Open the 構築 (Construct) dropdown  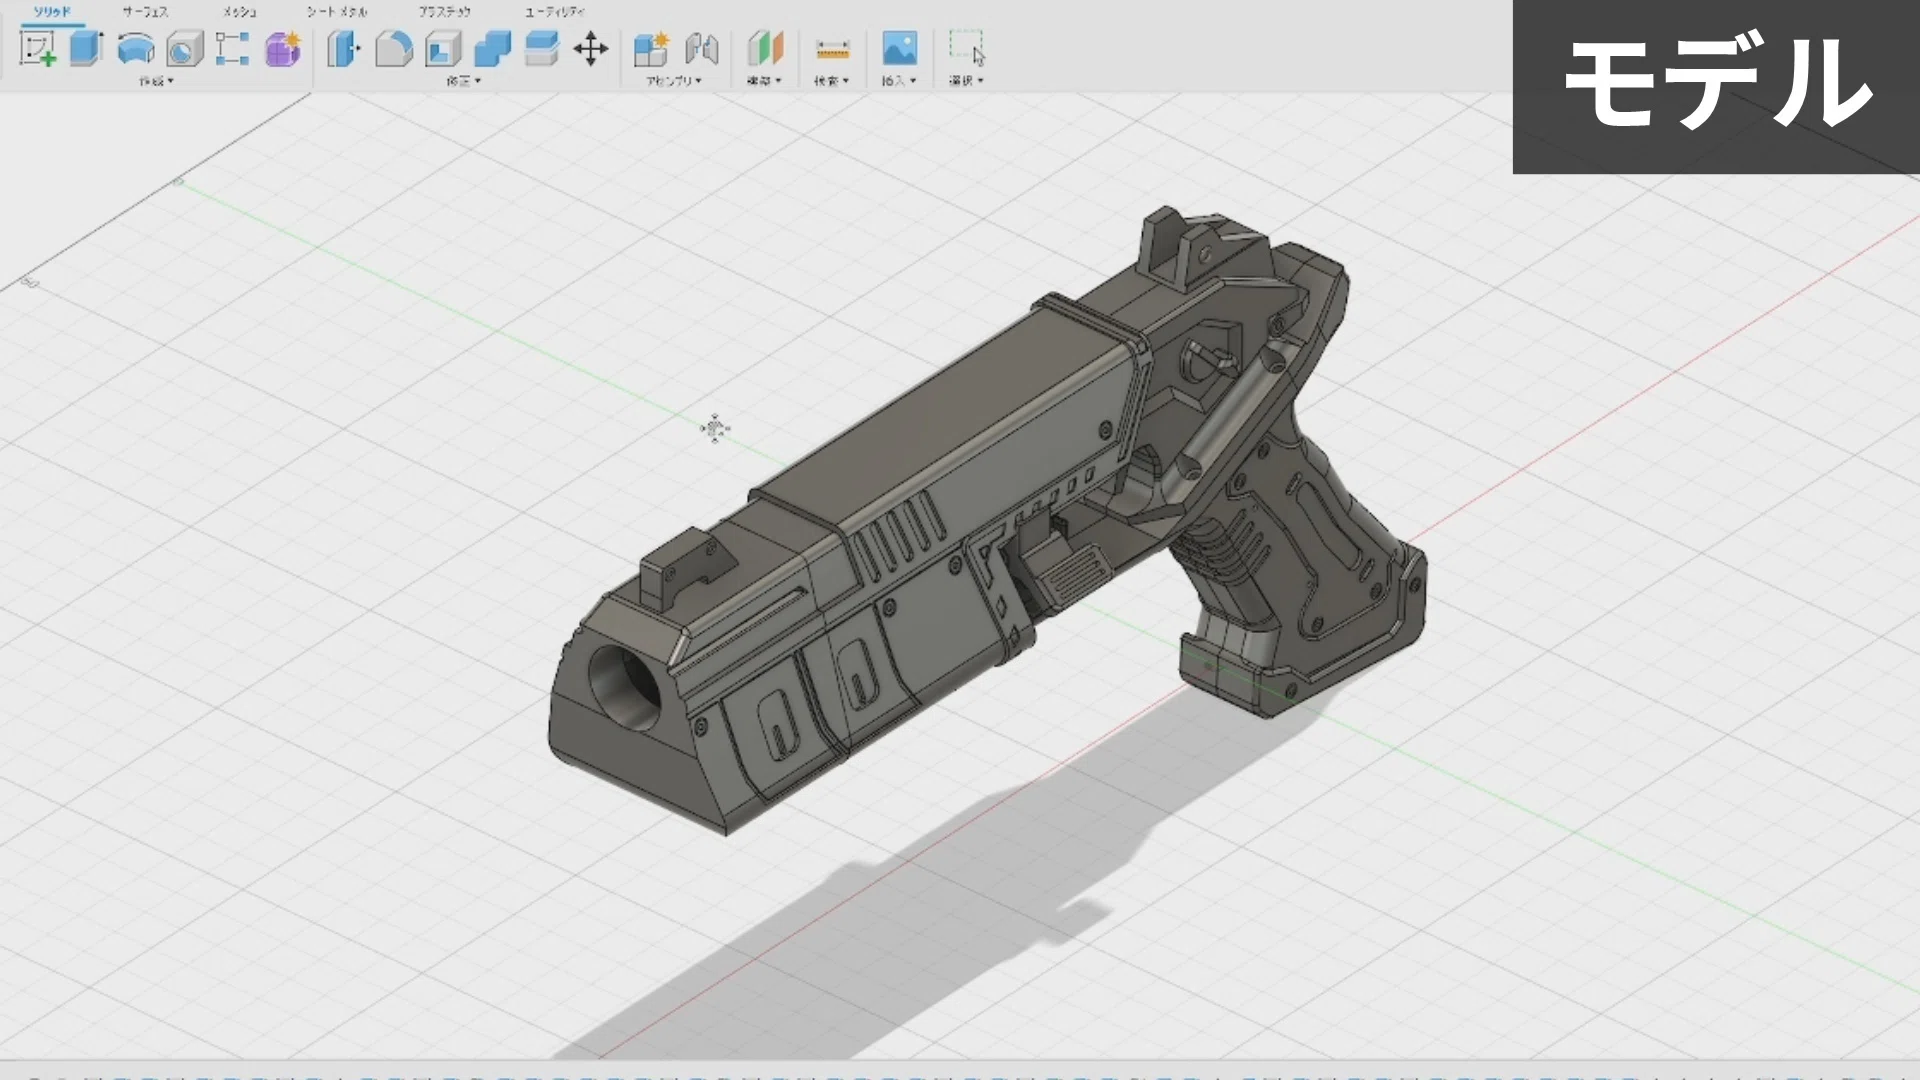[764, 81]
